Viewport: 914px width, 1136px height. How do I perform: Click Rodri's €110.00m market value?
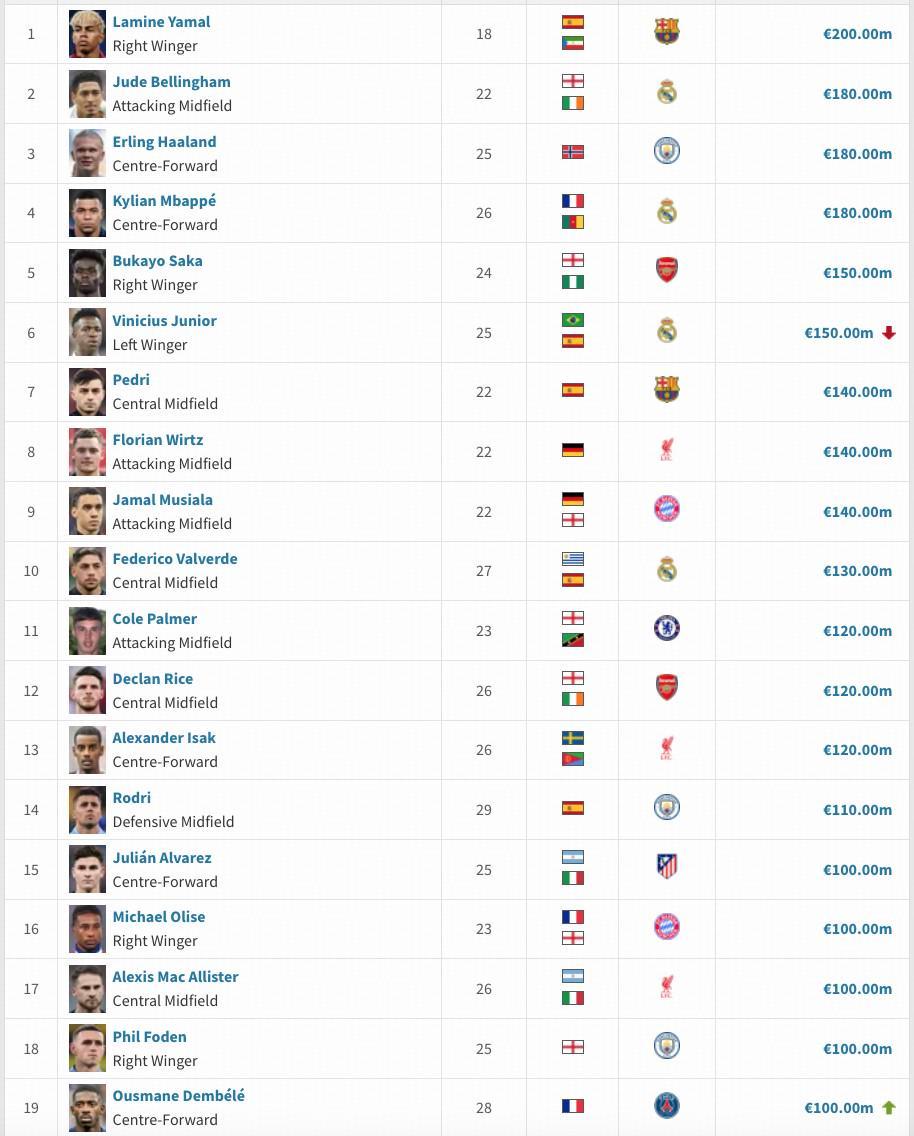(x=857, y=810)
